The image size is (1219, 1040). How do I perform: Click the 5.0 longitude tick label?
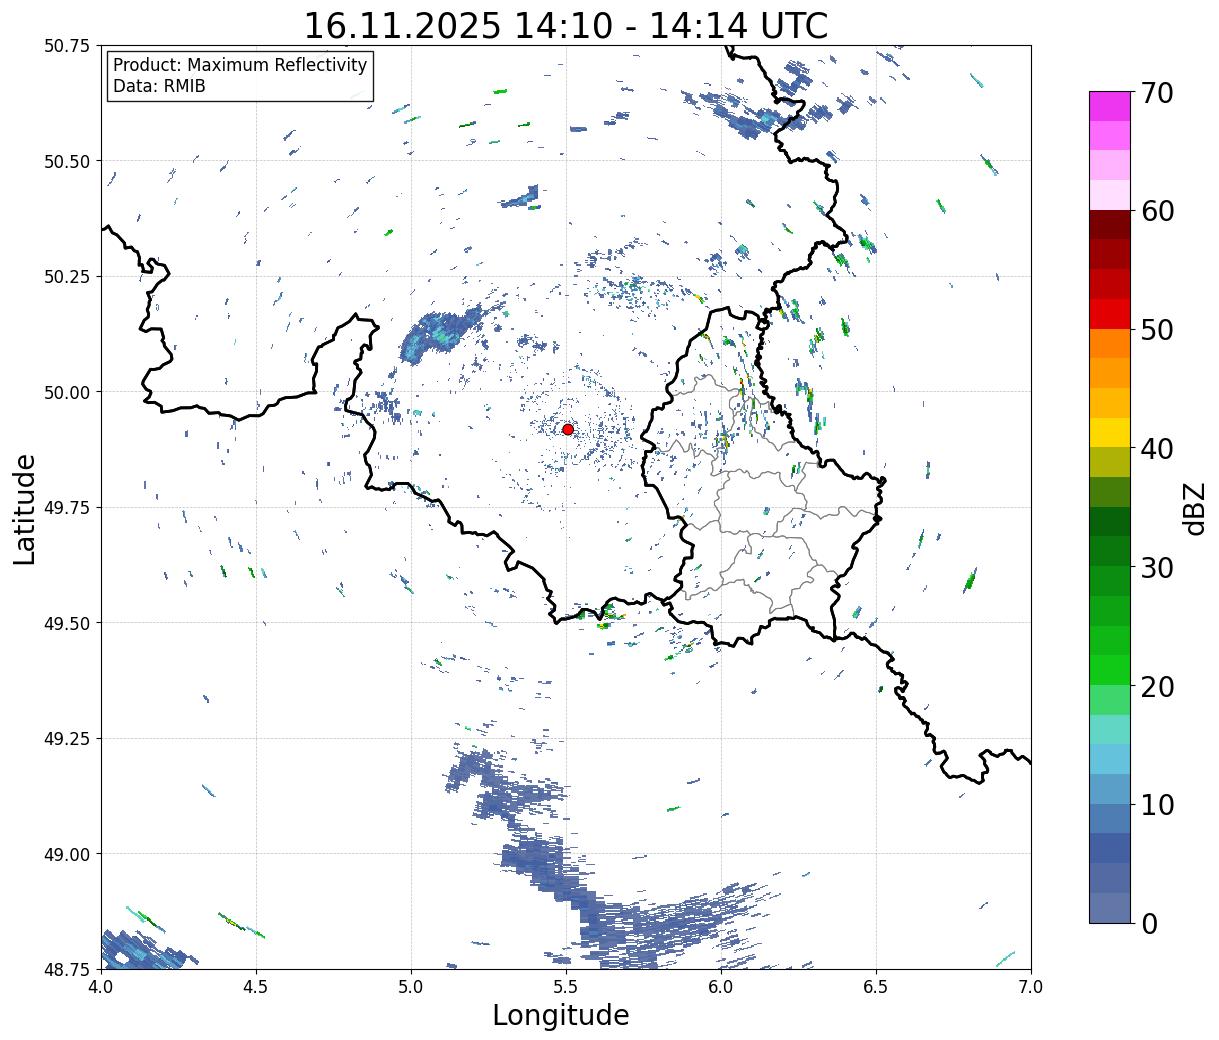pyautogui.click(x=411, y=987)
